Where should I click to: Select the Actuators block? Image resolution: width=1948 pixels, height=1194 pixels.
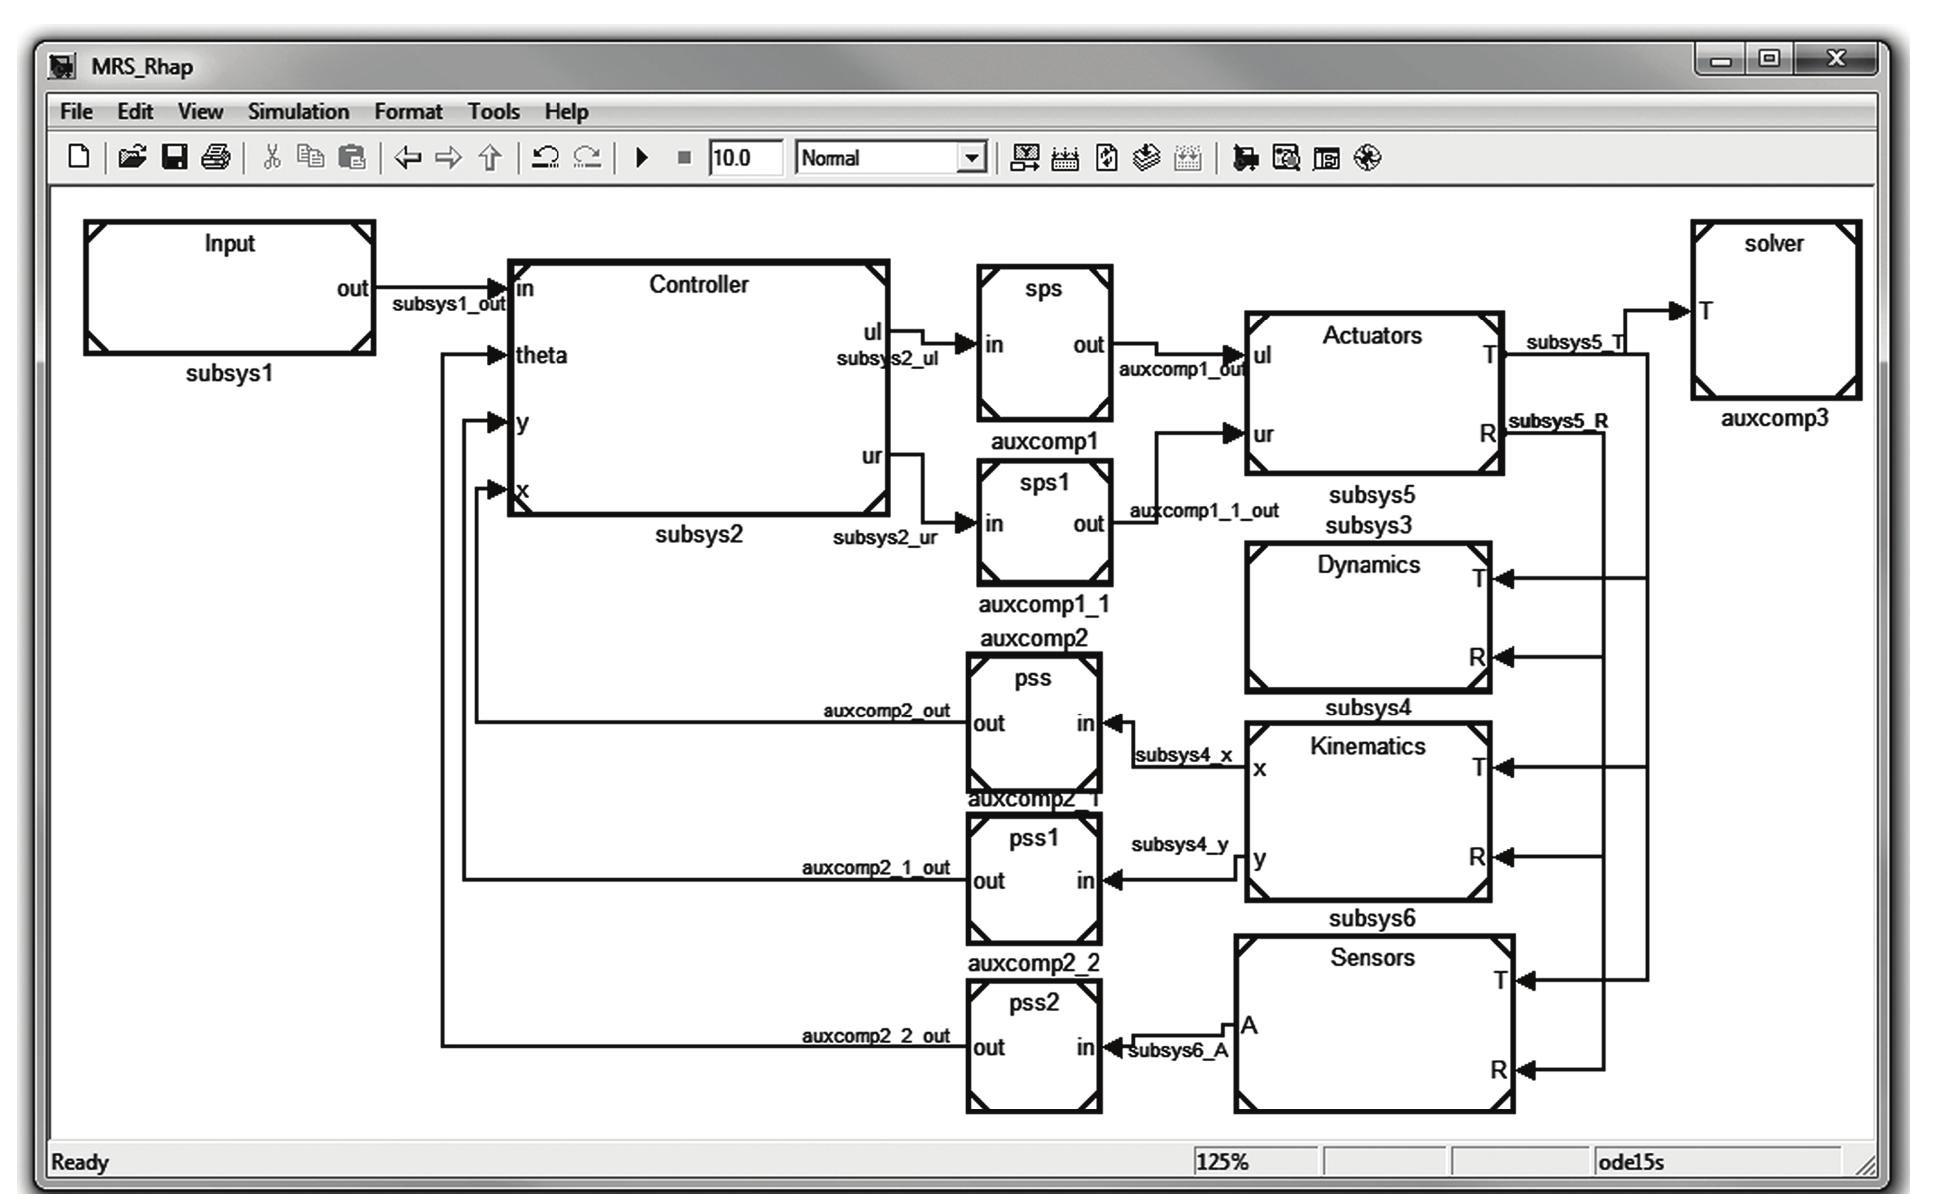coord(1374,393)
